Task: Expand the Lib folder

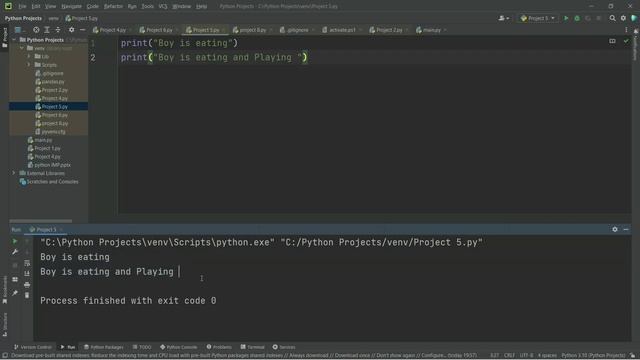Action: 29,56
